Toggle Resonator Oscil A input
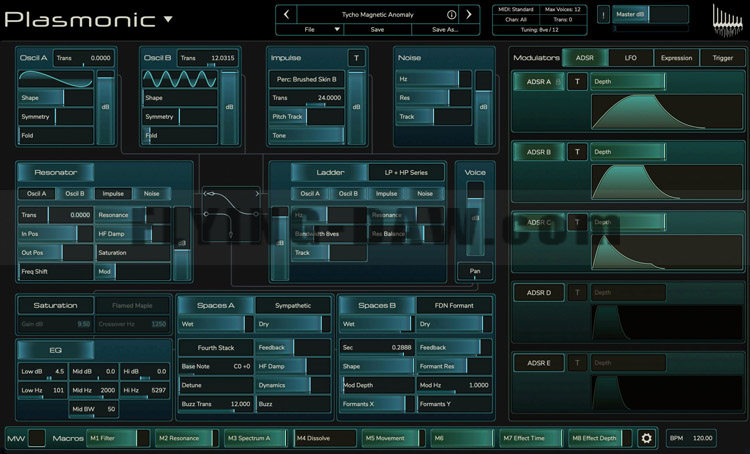Screen dimensions: 750x454 click(x=37, y=194)
